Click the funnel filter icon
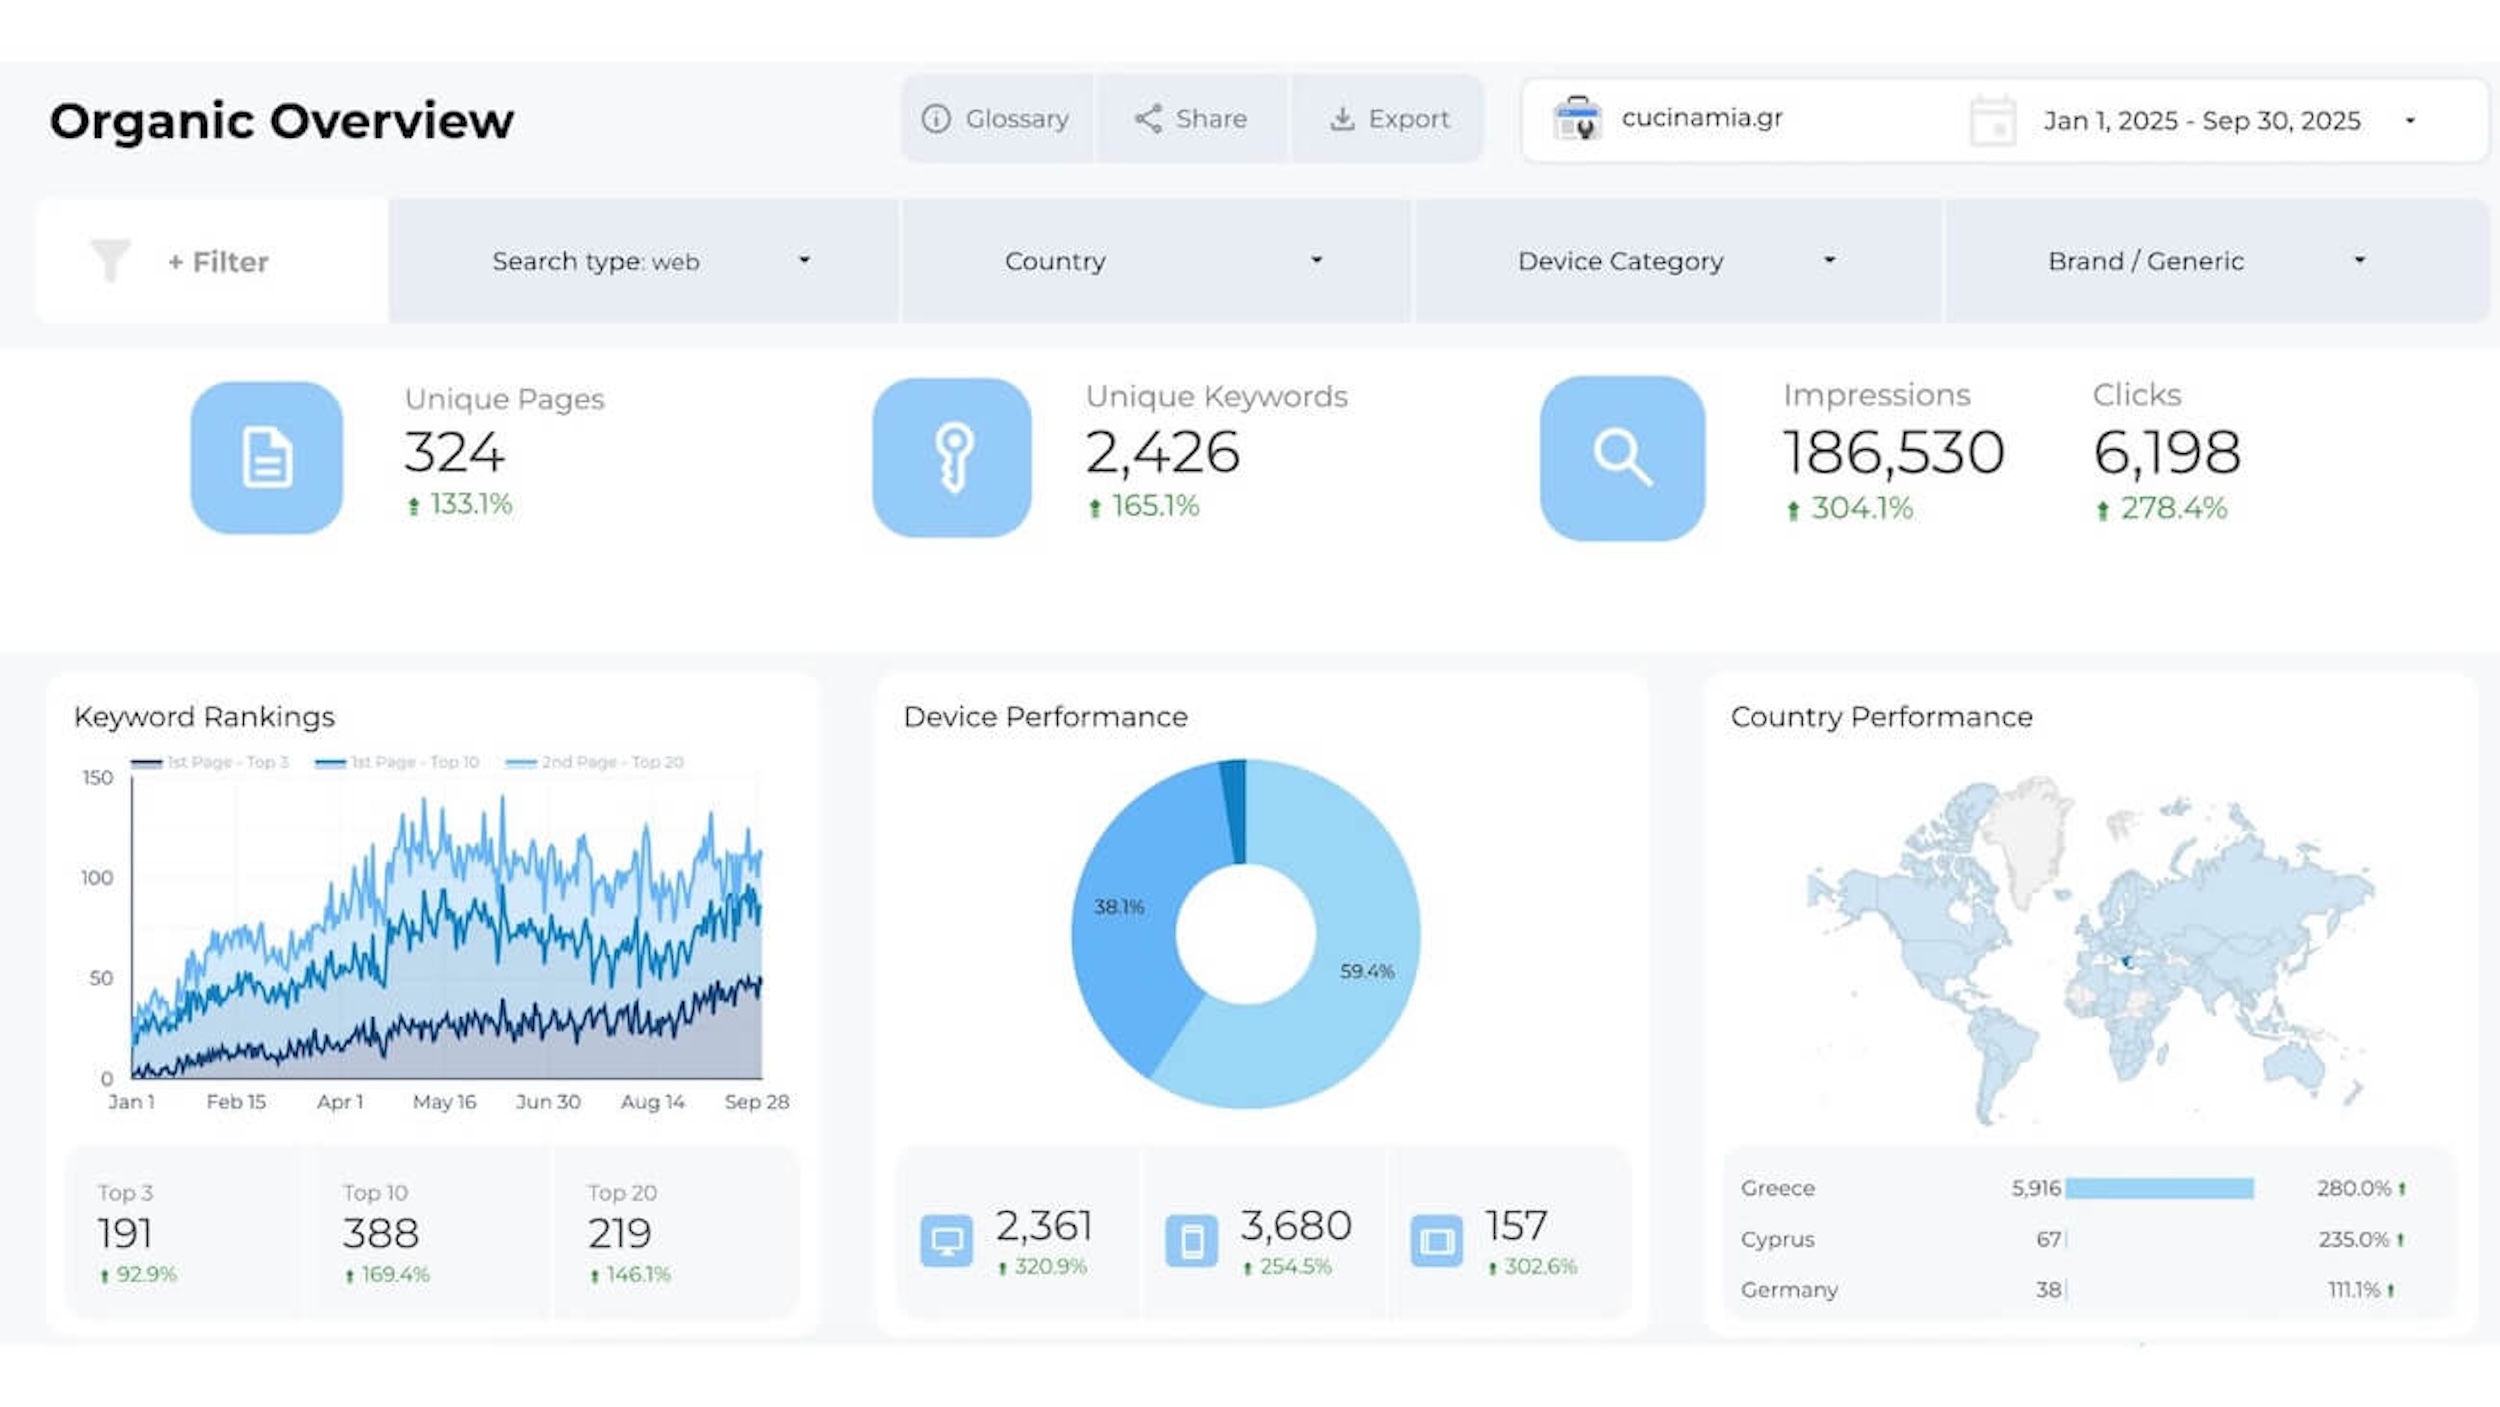2500x1407 pixels. pyautogui.click(x=111, y=260)
